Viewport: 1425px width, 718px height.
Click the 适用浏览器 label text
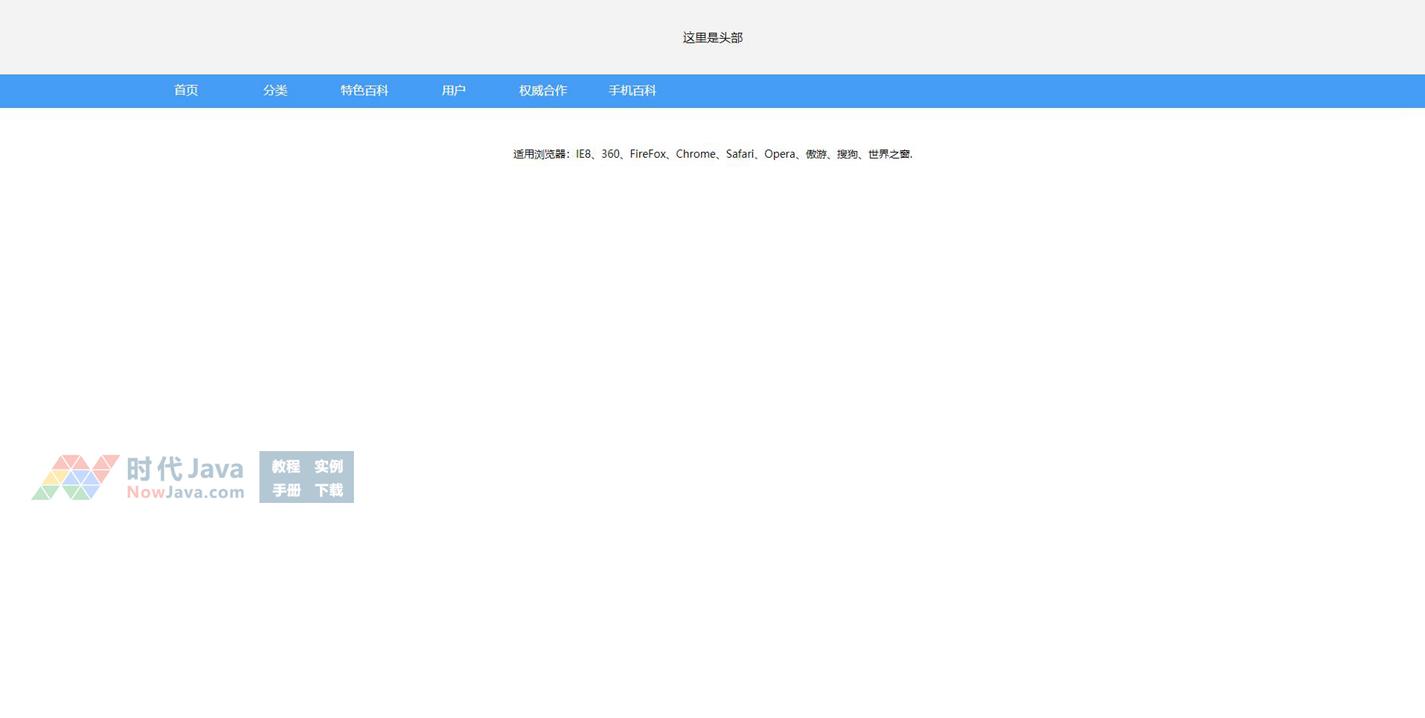click(539, 154)
